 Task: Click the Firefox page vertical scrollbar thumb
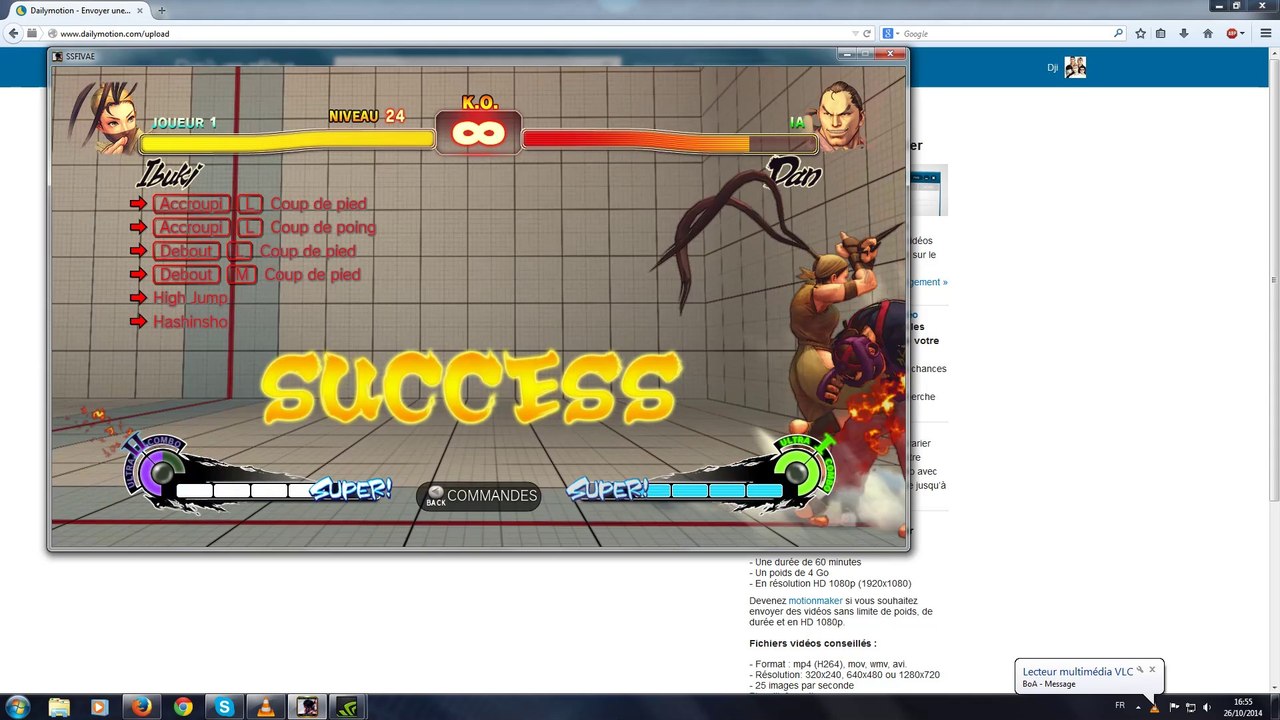click(x=1272, y=280)
